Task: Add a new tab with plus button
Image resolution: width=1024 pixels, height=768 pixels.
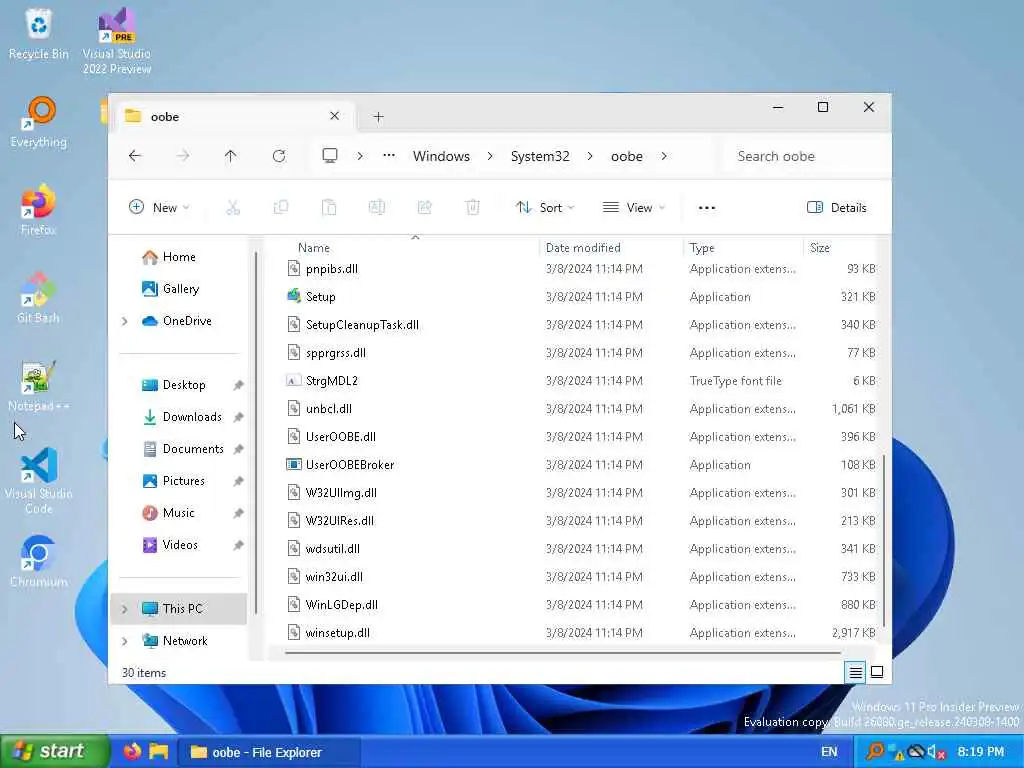Action: [x=378, y=116]
